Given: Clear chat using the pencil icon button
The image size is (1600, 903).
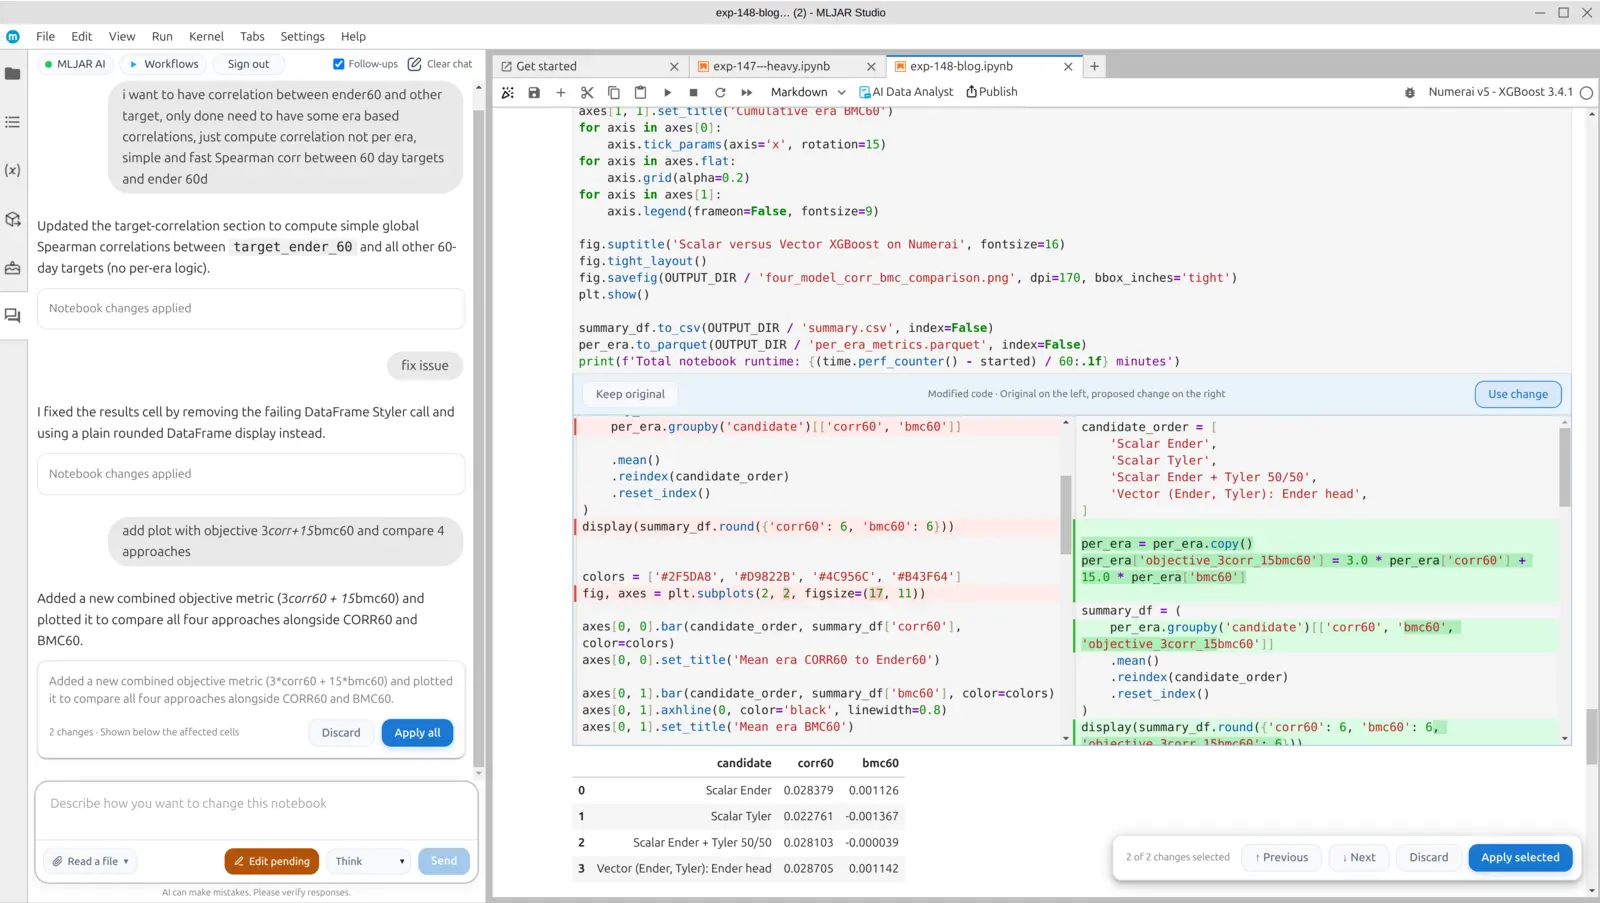Looking at the screenshot, I should (x=440, y=64).
